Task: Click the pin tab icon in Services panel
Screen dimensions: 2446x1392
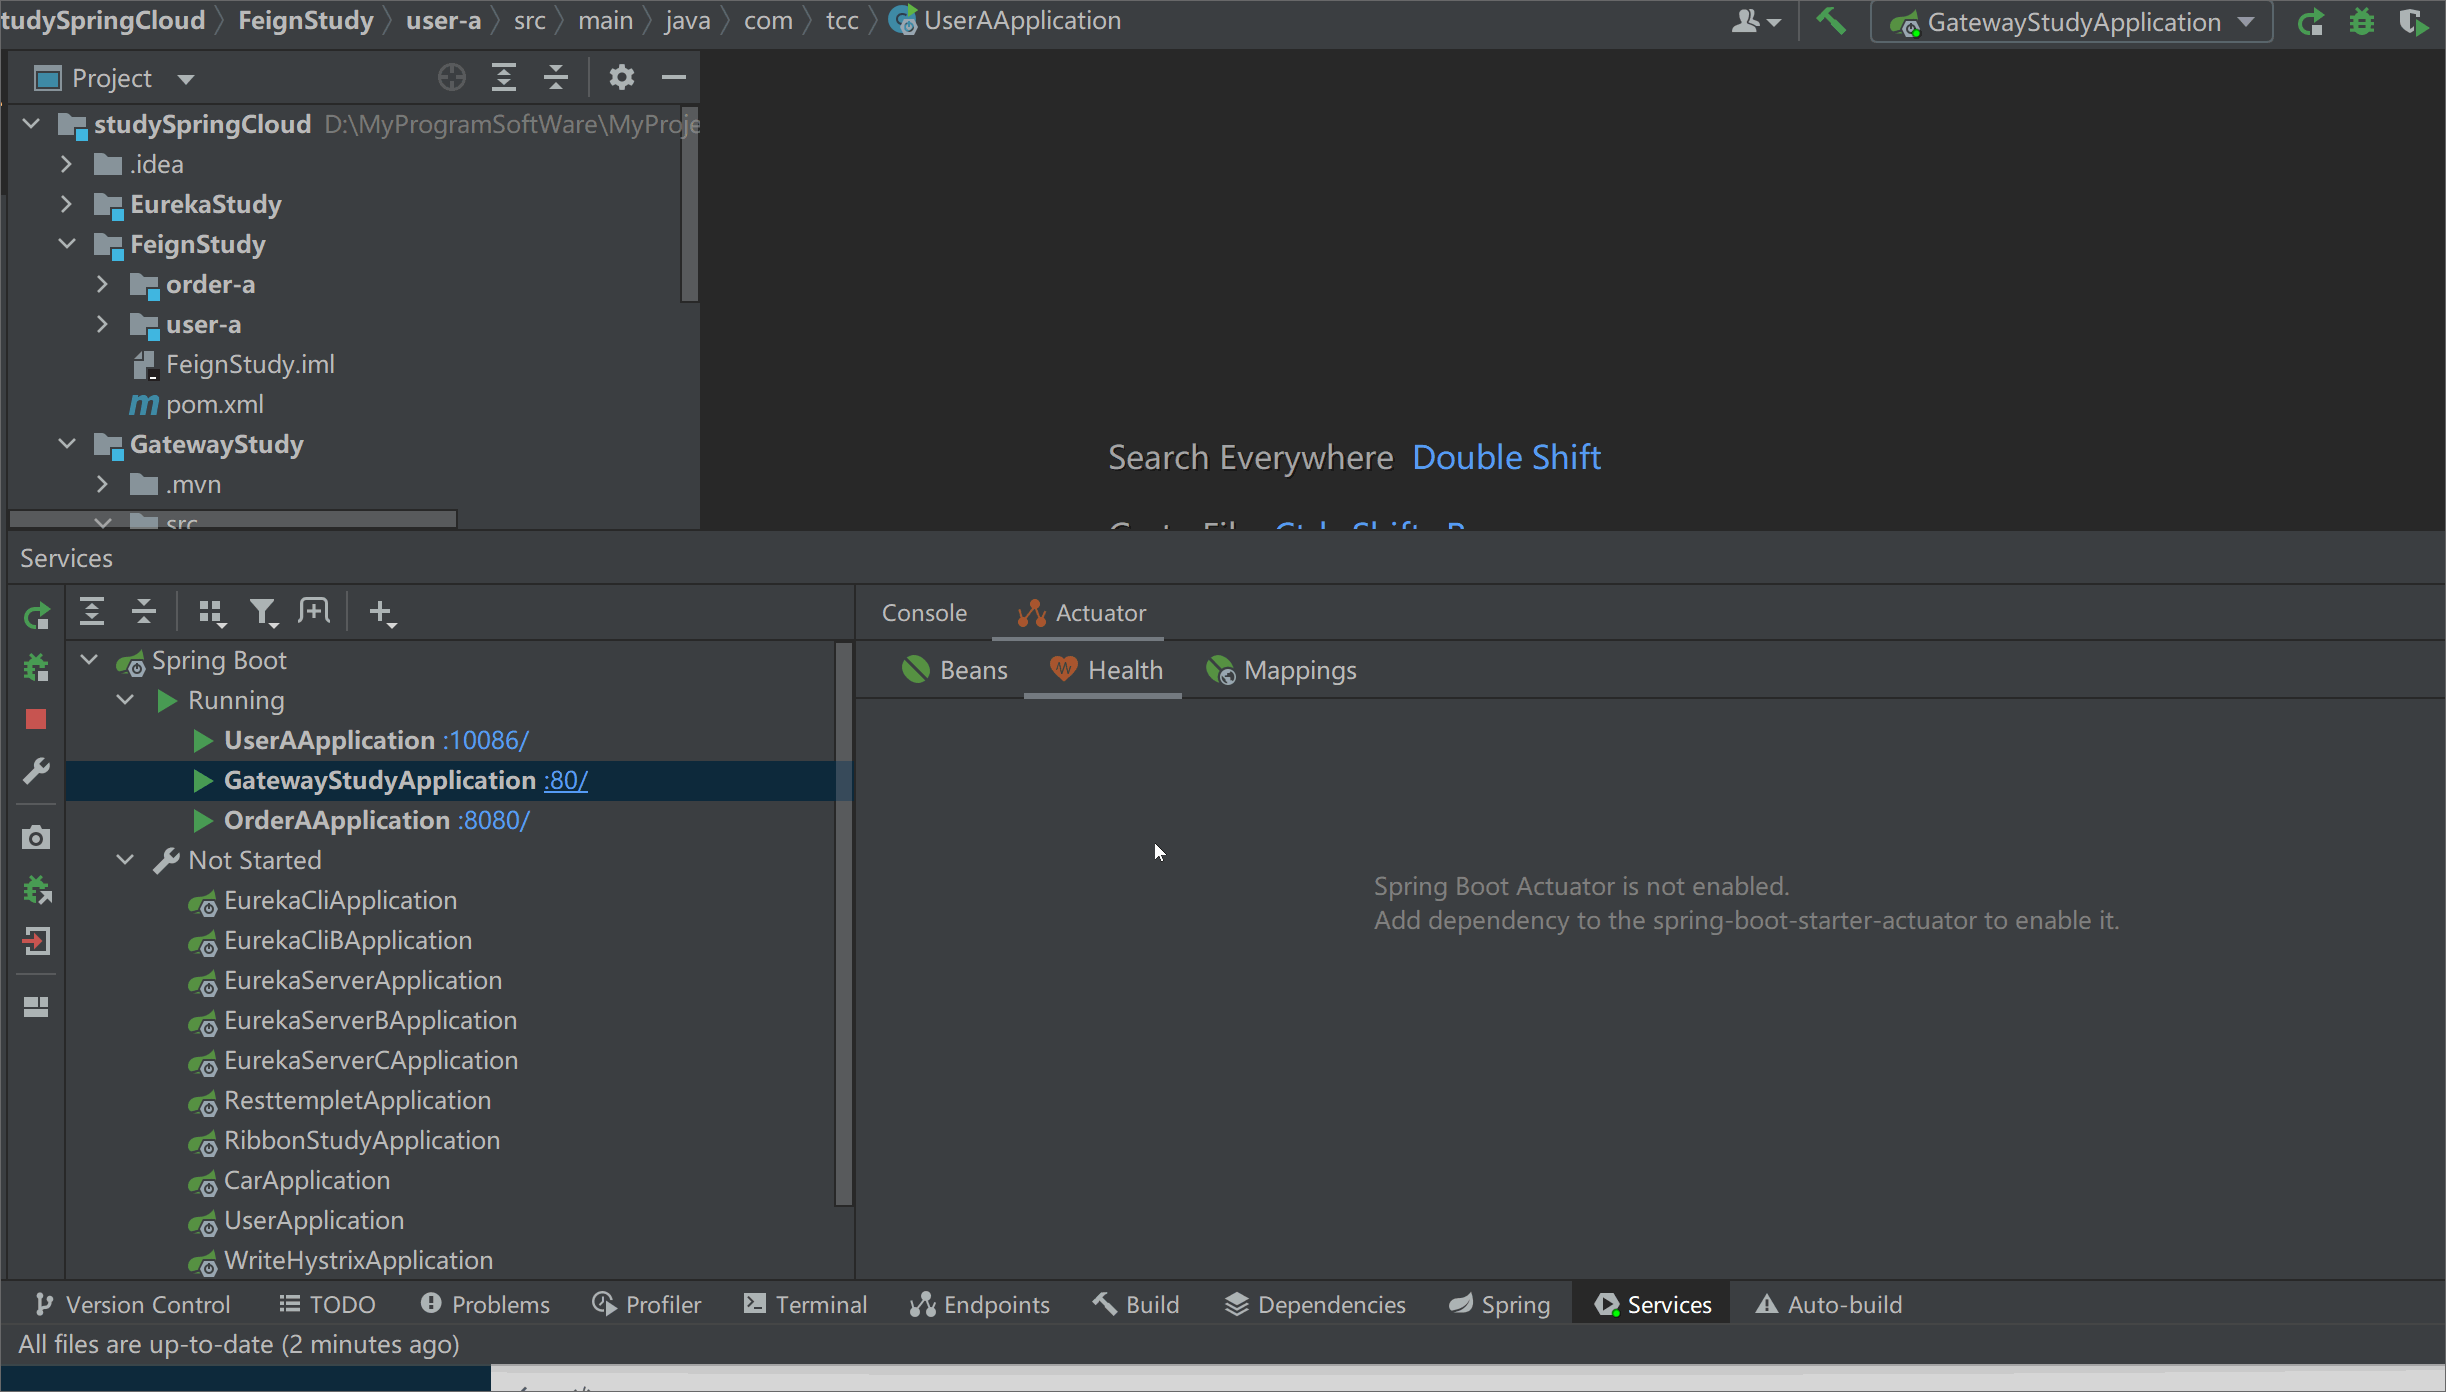Action: point(314,611)
